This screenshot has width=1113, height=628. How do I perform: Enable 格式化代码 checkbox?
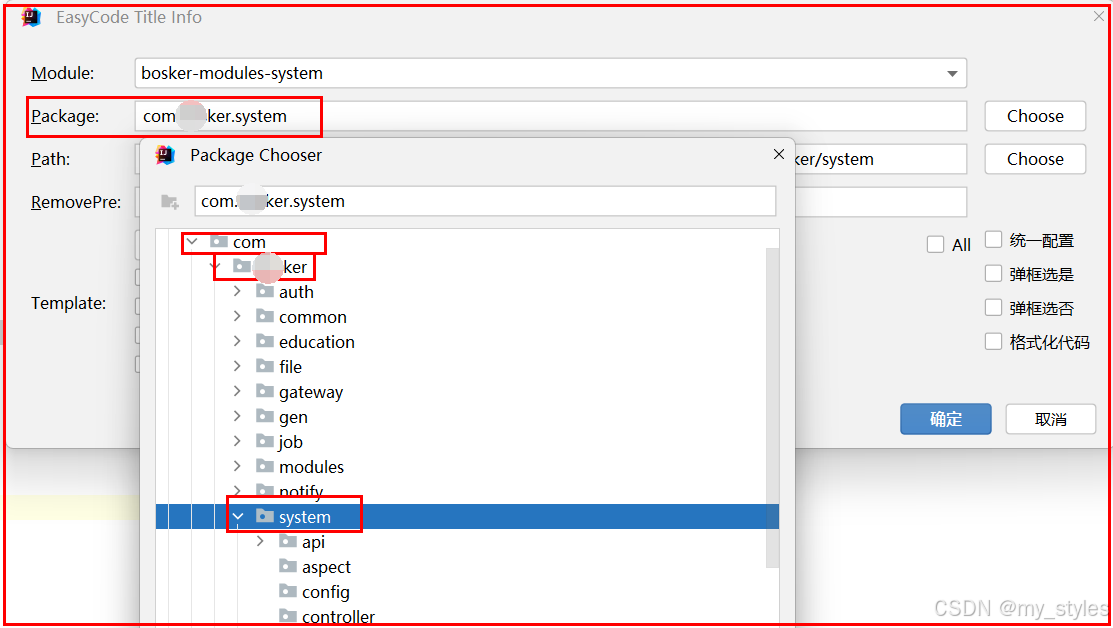point(993,340)
